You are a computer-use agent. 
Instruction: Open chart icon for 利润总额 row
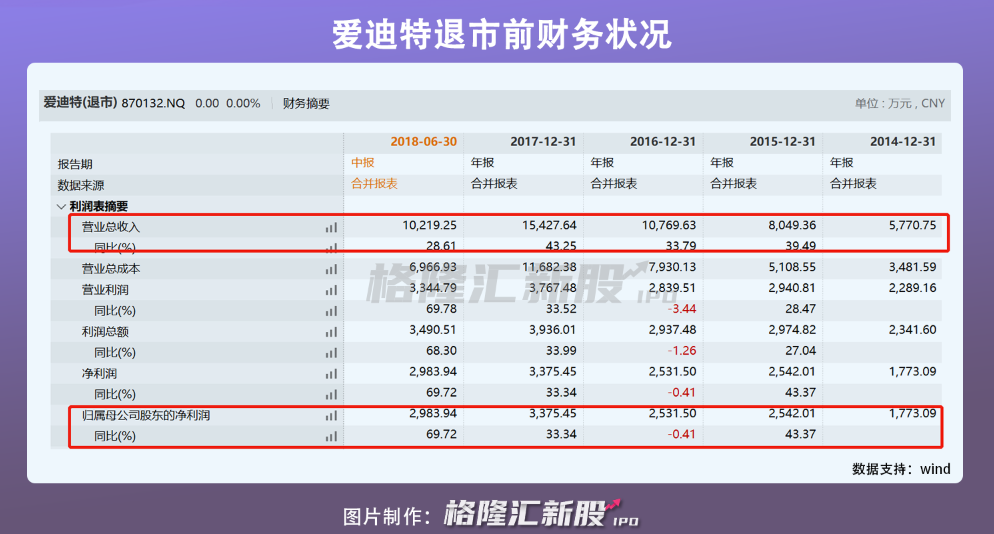[x=332, y=332]
